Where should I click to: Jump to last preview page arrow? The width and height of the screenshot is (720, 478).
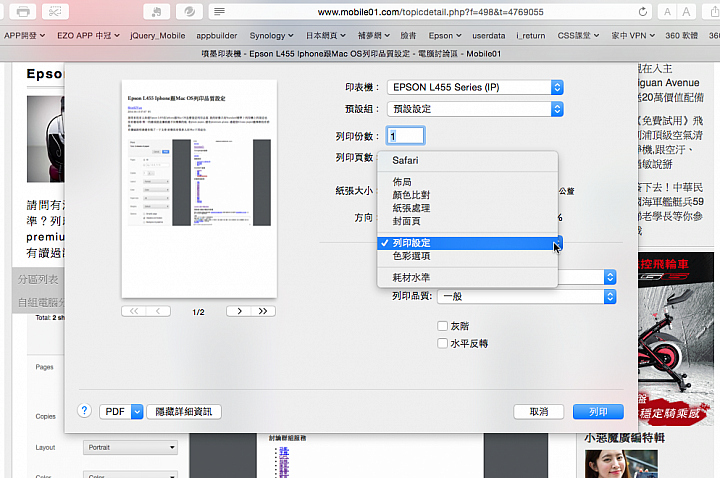[263, 311]
